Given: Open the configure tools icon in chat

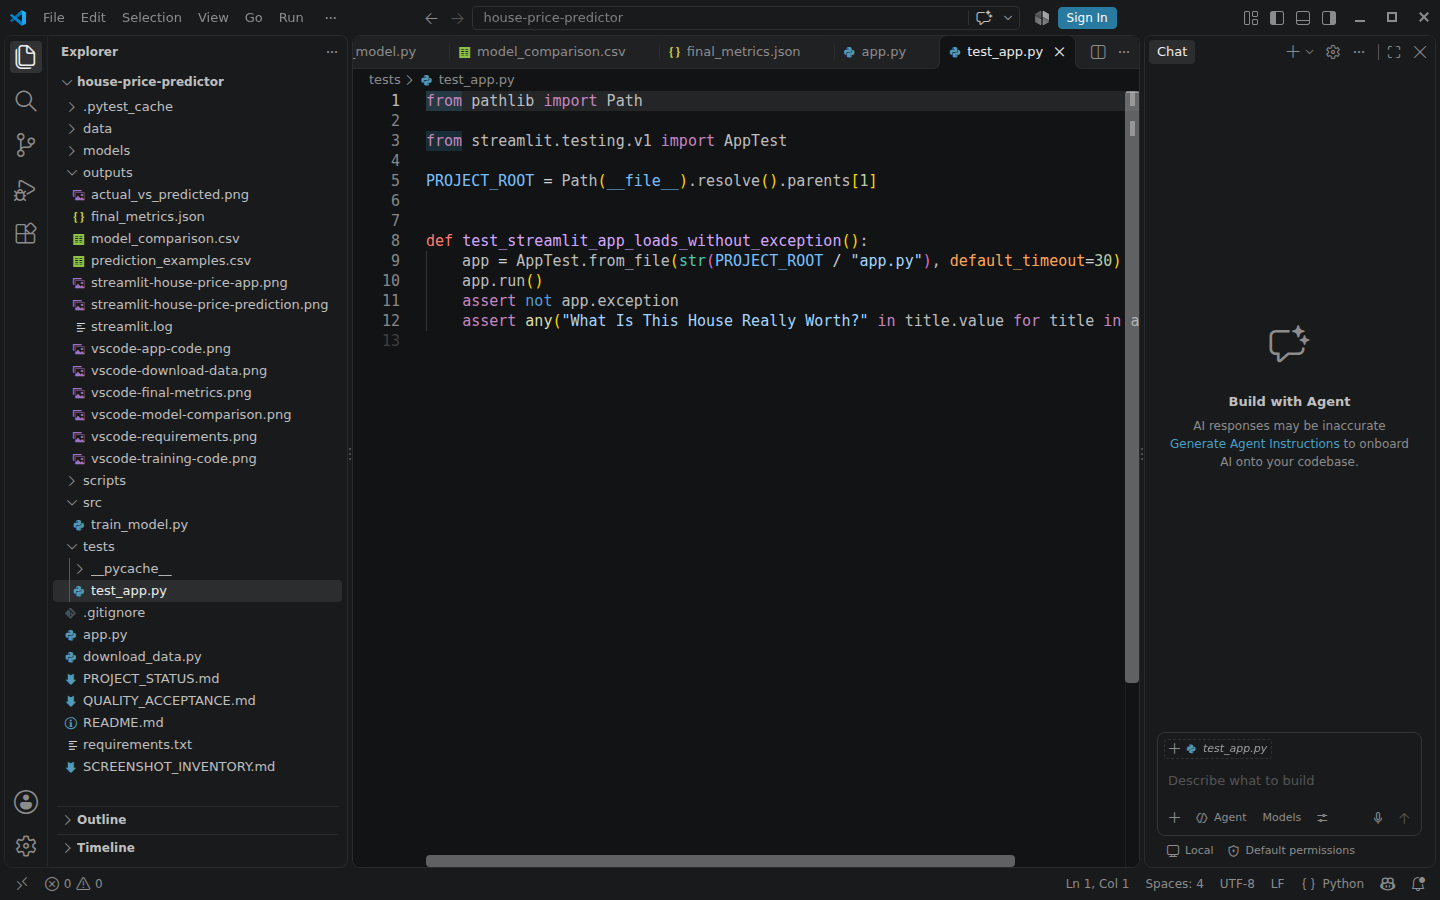Looking at the screenshot, I should [1322, 818].
